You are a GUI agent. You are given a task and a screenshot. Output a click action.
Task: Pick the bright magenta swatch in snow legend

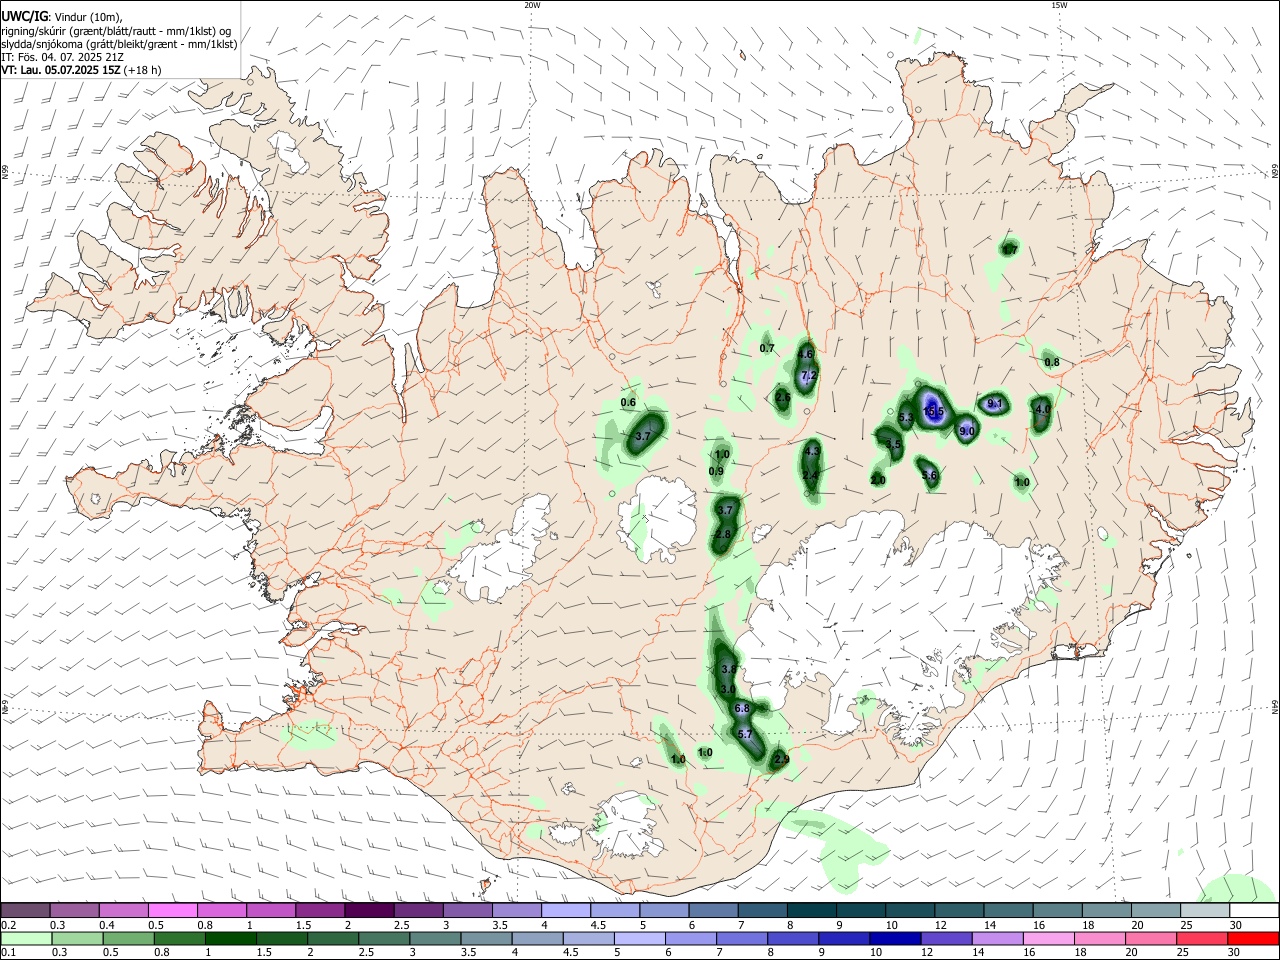[173, 911]
